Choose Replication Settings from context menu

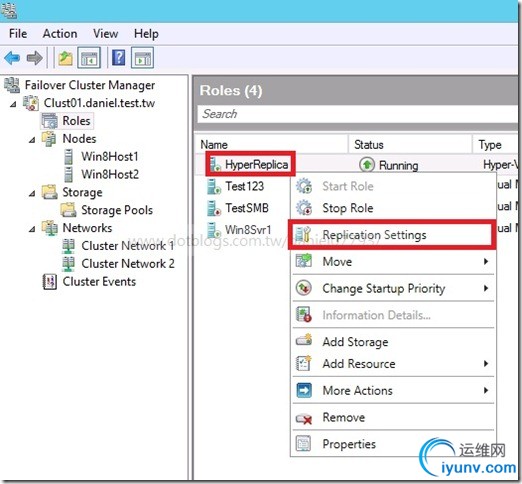tap(393, 235)
